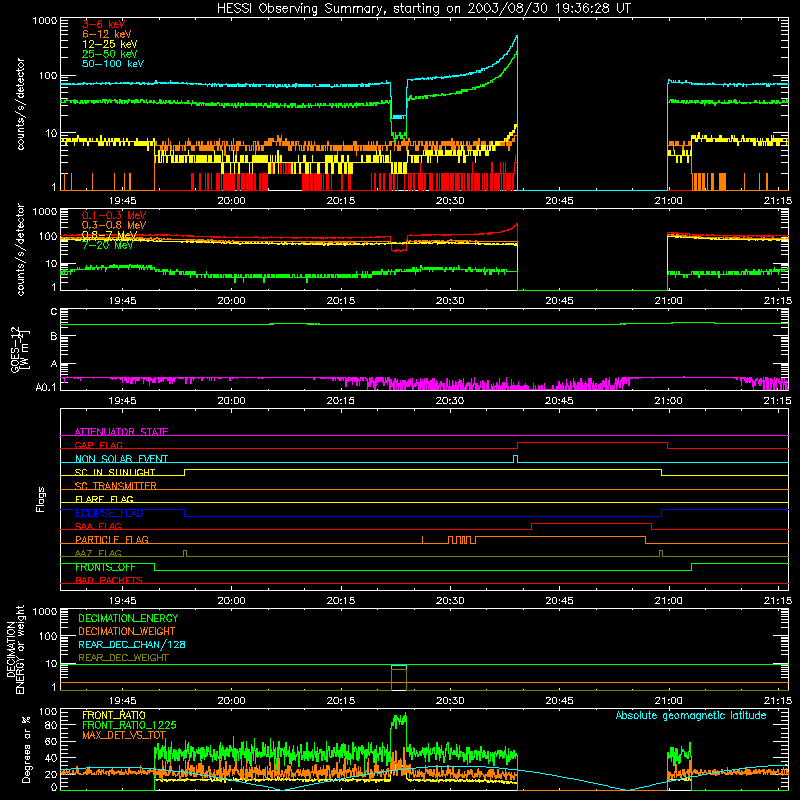Screen dimensions: 800x800
Task: Click the REAR_DEC_WEIGHT legend entry
Action: coord(123,658)
